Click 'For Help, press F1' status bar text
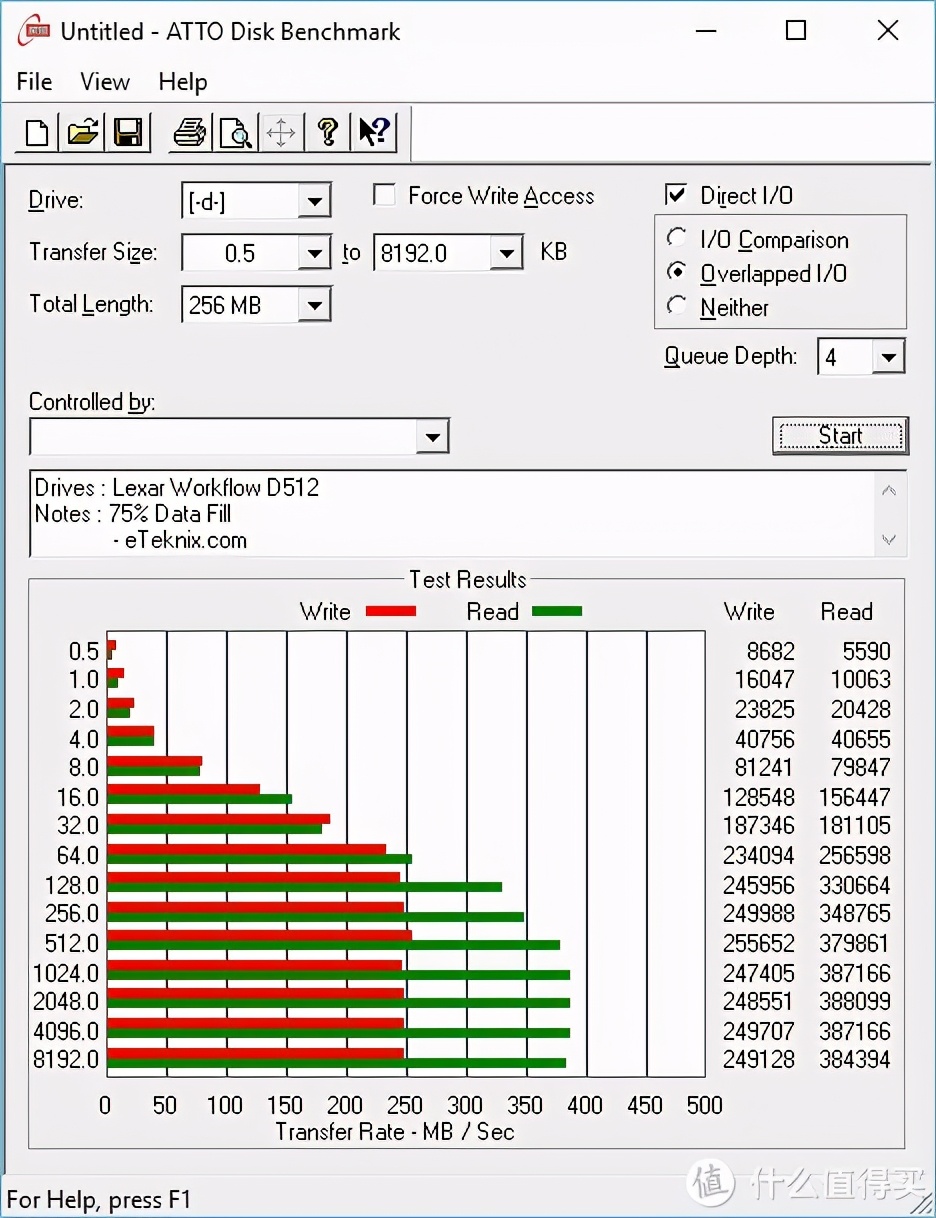 point(98,1199)
